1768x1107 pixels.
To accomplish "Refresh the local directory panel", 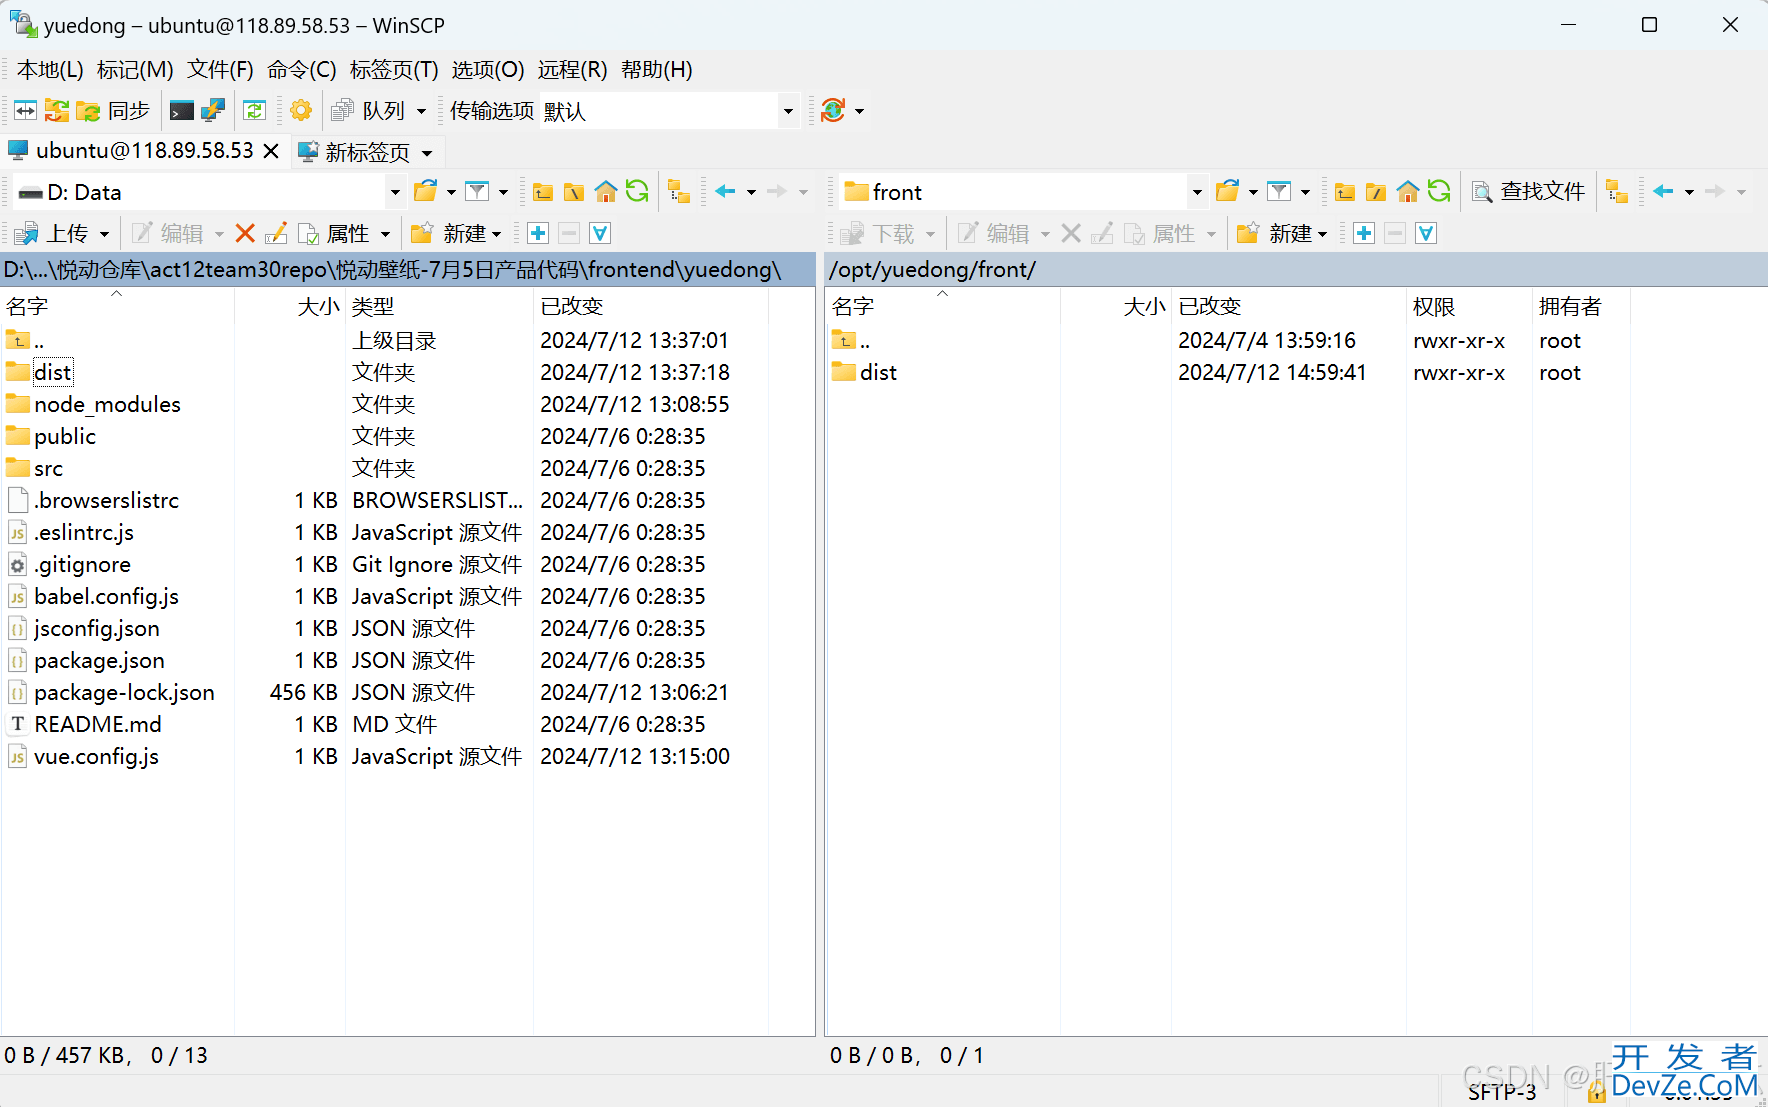I will coord(637,191).
